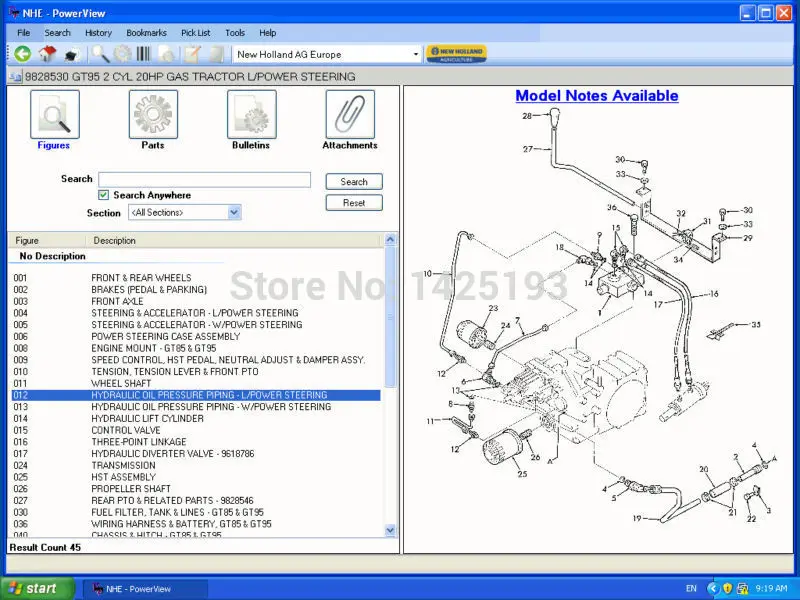Click the barcode icon in toolbar
The image size is (800, 600).
[144, 54]
